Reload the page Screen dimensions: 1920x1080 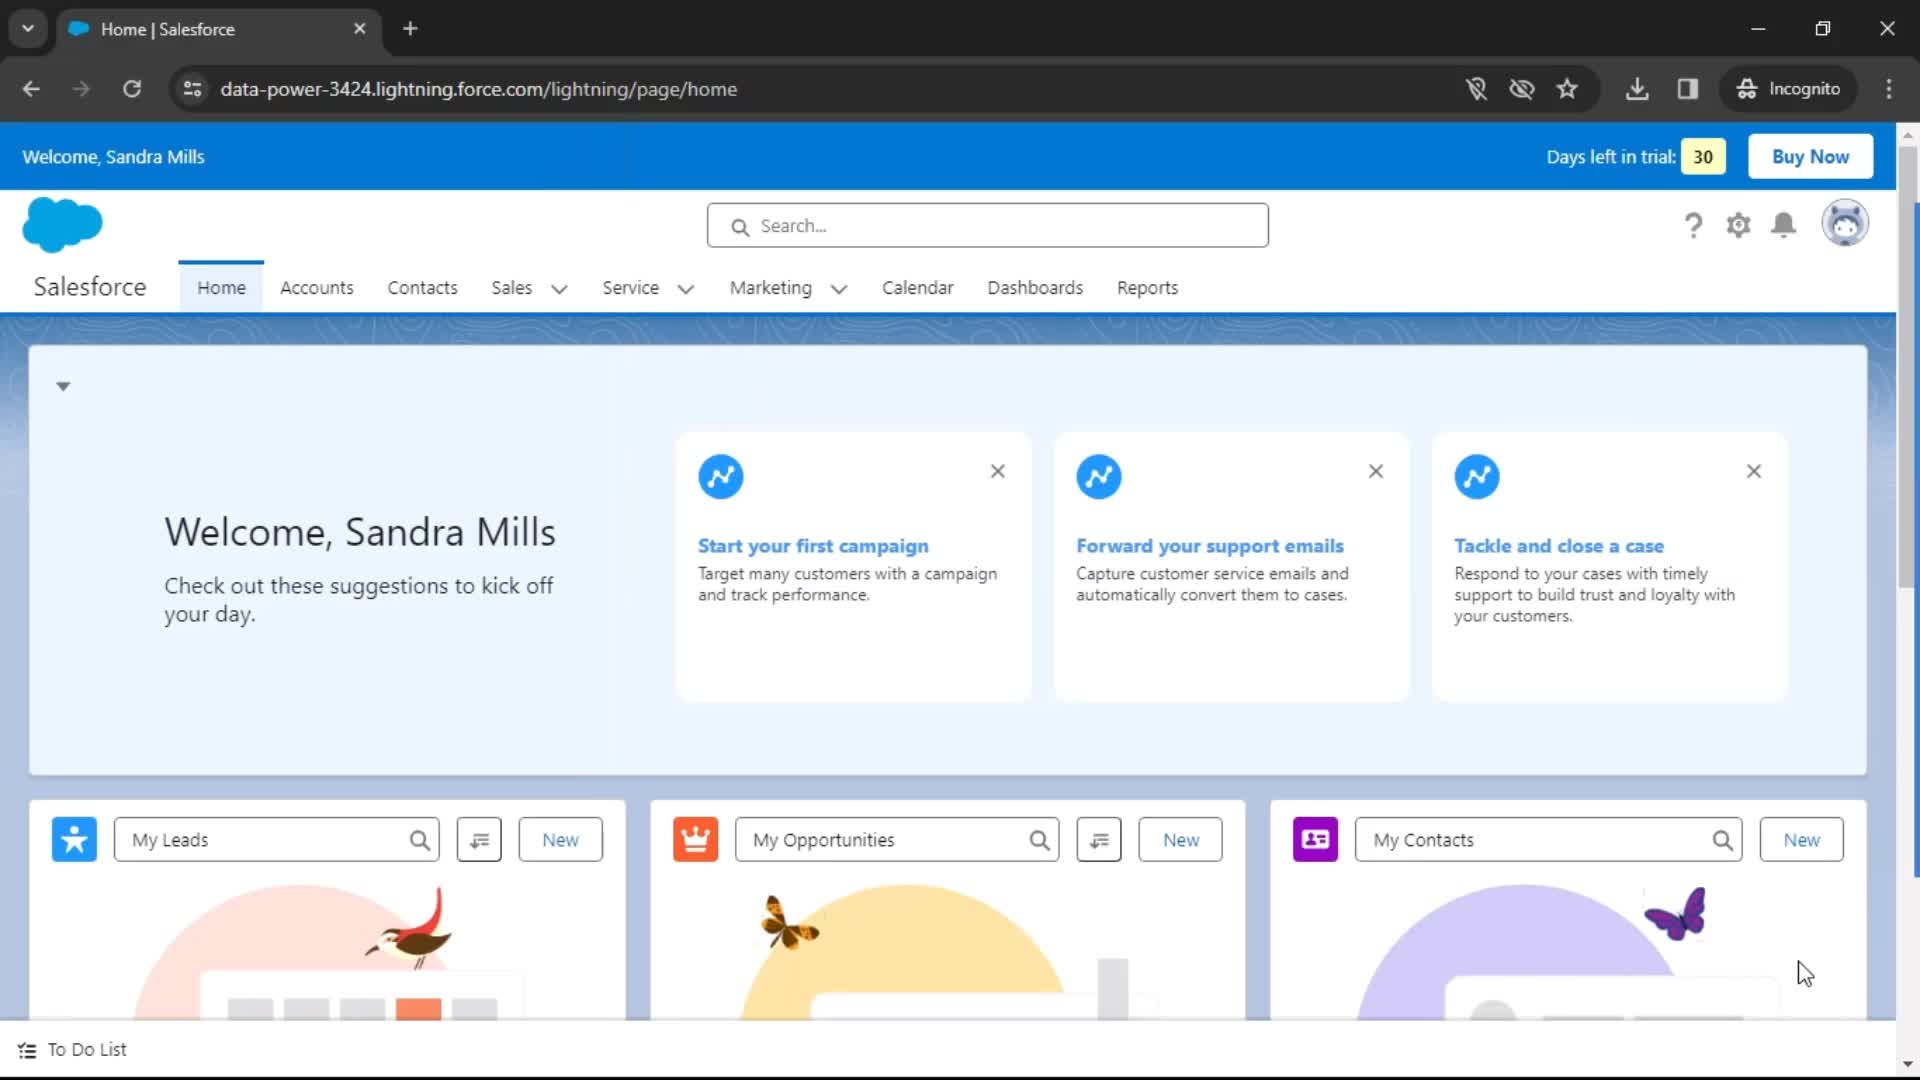pos(132,89)
